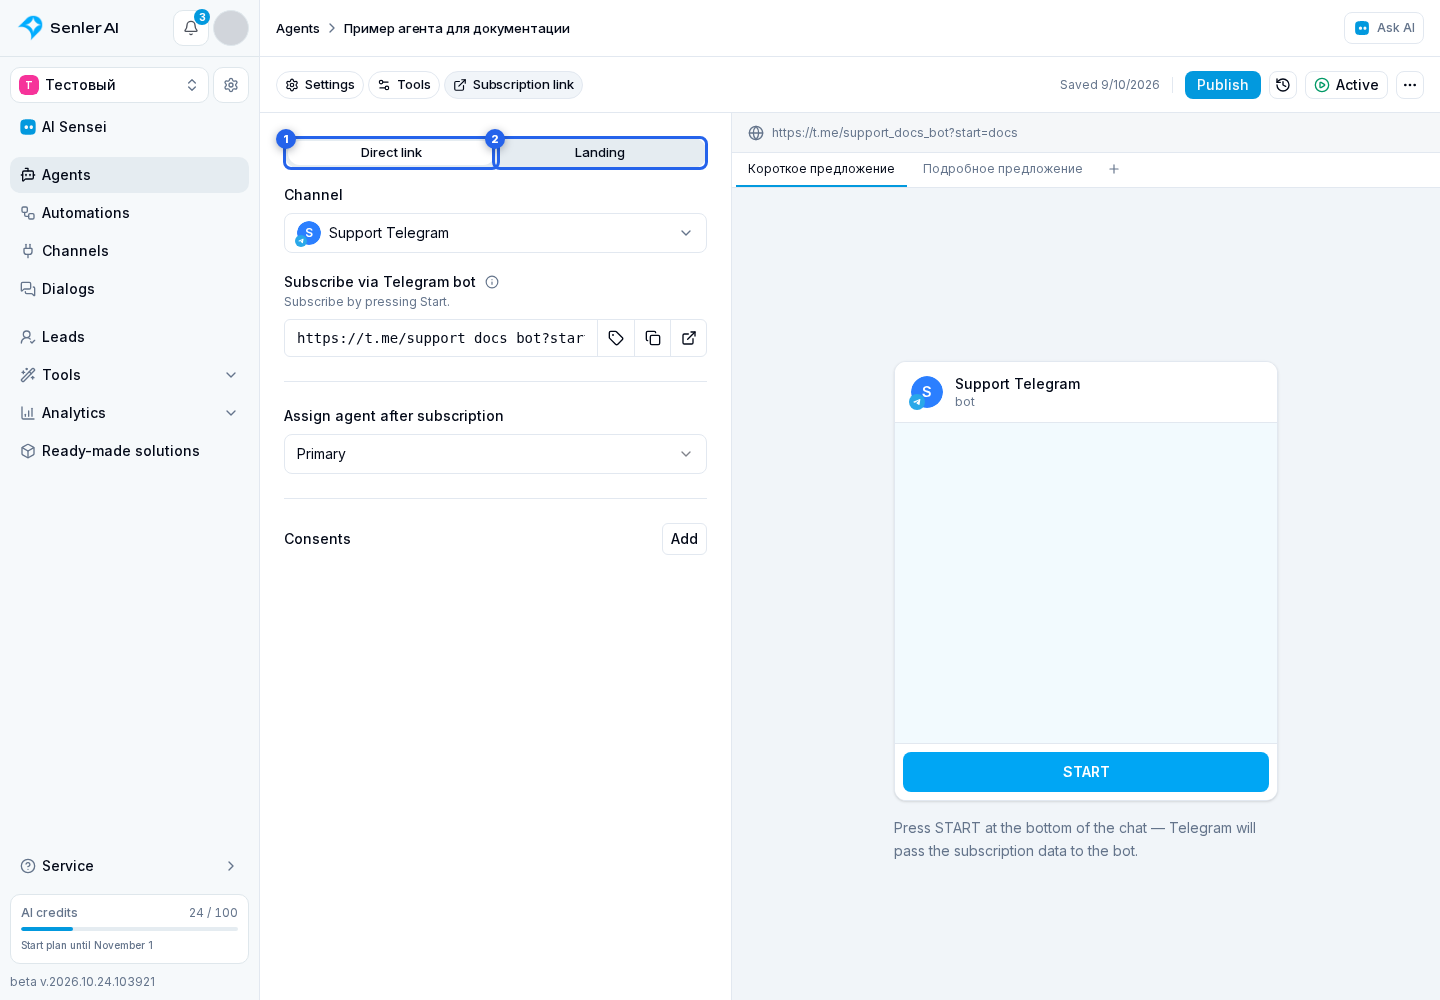Open the Subscription link tab

click(513, 85)
